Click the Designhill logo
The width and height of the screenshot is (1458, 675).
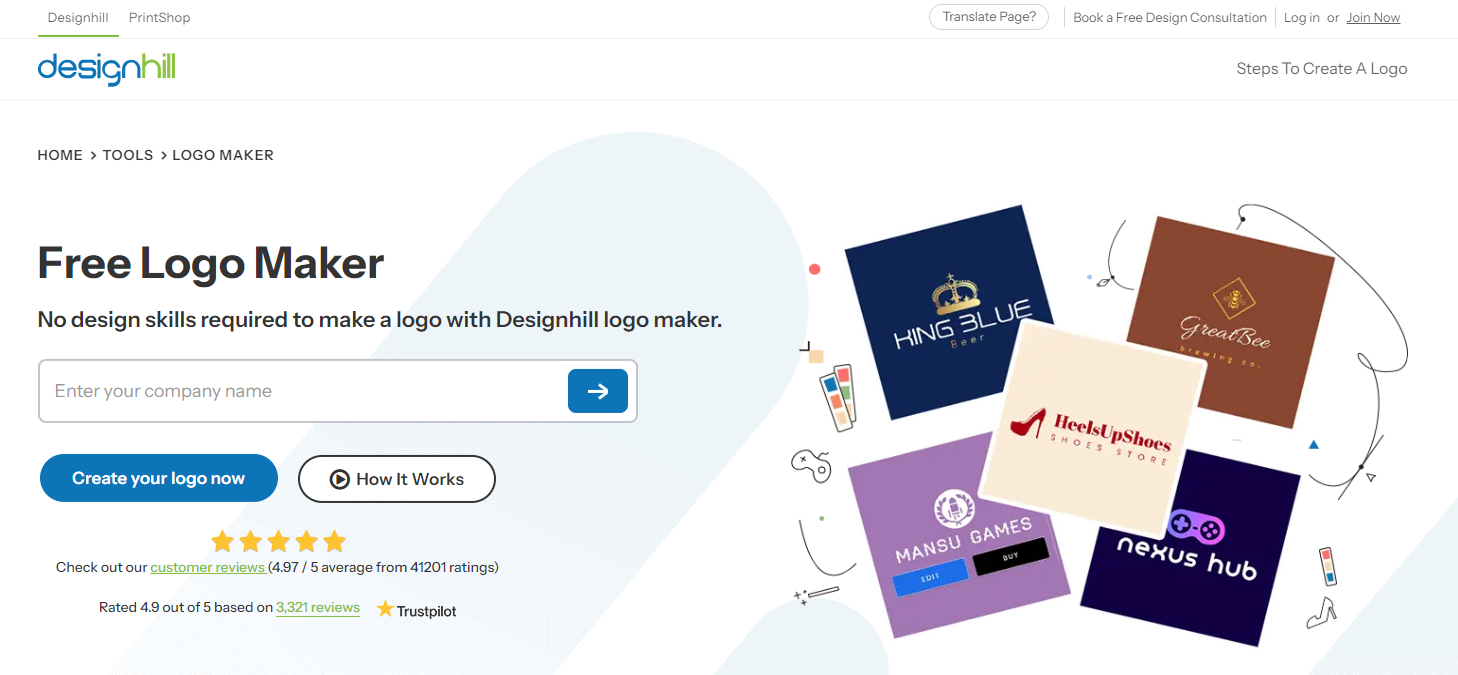106,69
